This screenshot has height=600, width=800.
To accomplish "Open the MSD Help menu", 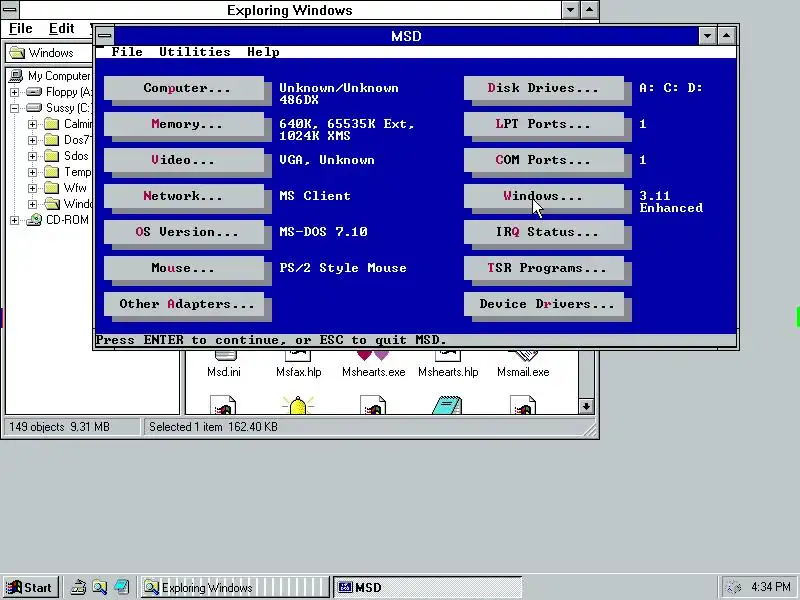I will [x=263, y=52].
